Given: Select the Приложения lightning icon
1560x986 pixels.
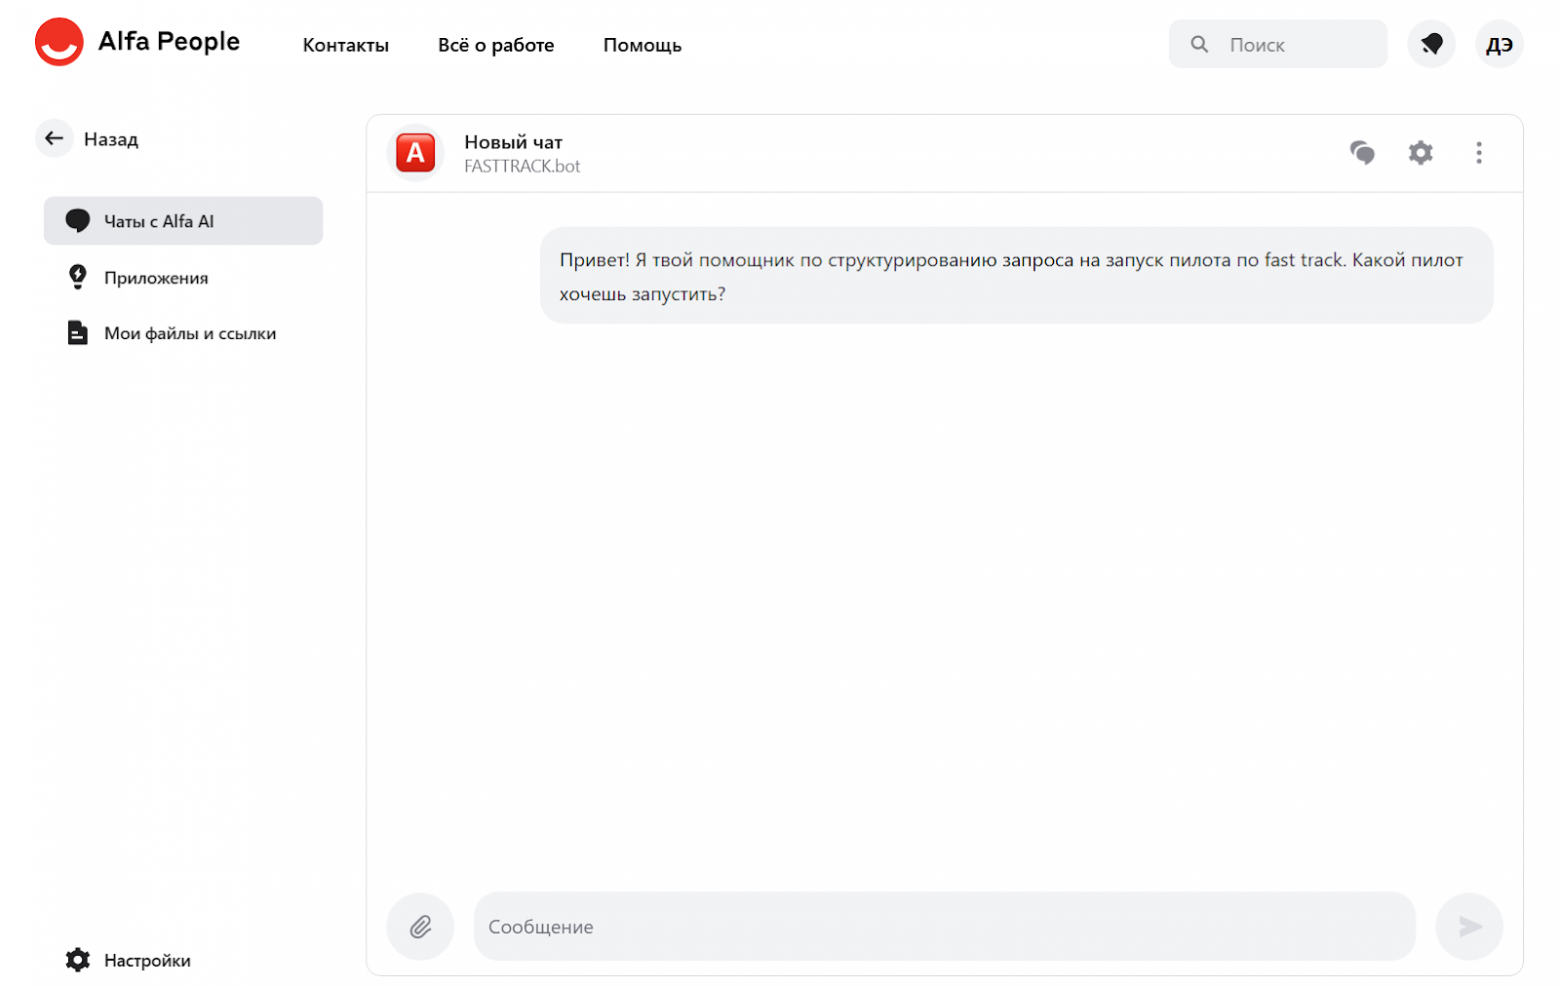Looking at the screenshot, I should tap(77, 277).
